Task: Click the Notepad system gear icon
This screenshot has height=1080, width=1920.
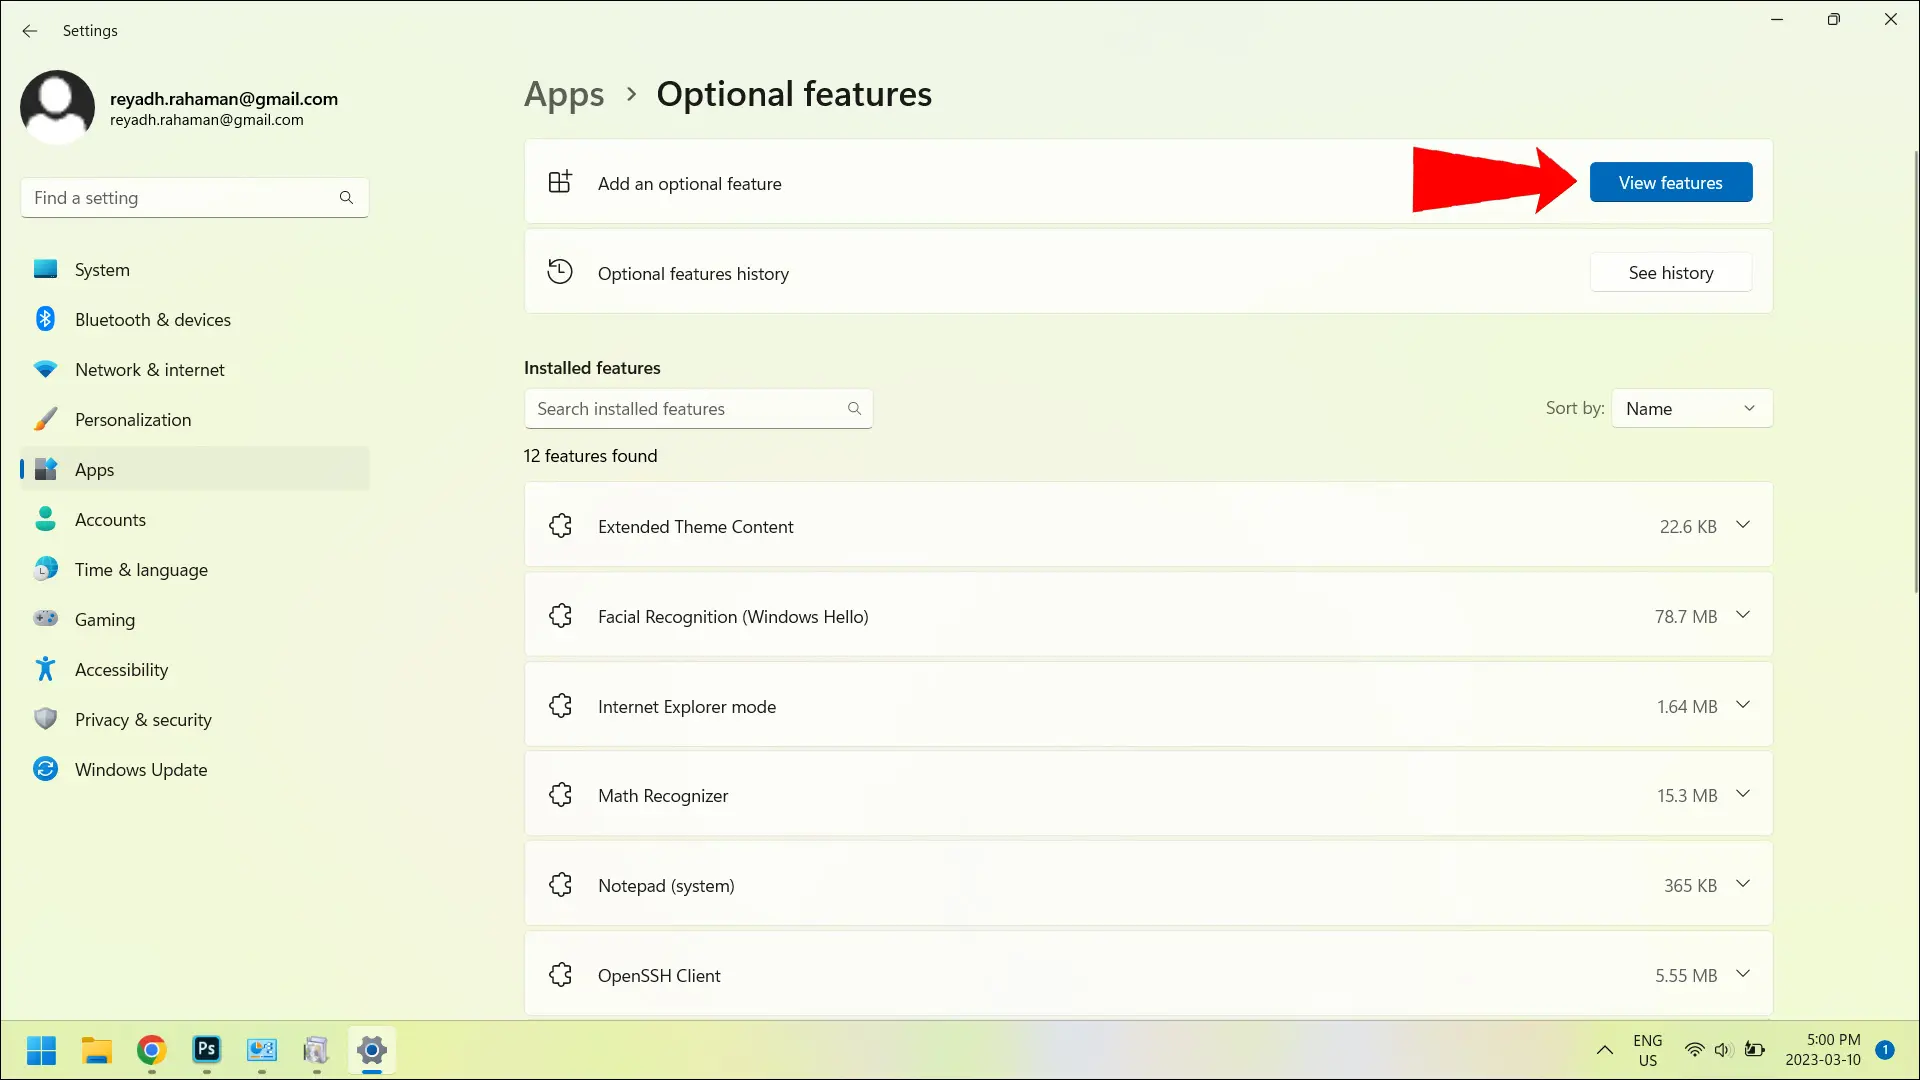Action: tap(560, 884)
